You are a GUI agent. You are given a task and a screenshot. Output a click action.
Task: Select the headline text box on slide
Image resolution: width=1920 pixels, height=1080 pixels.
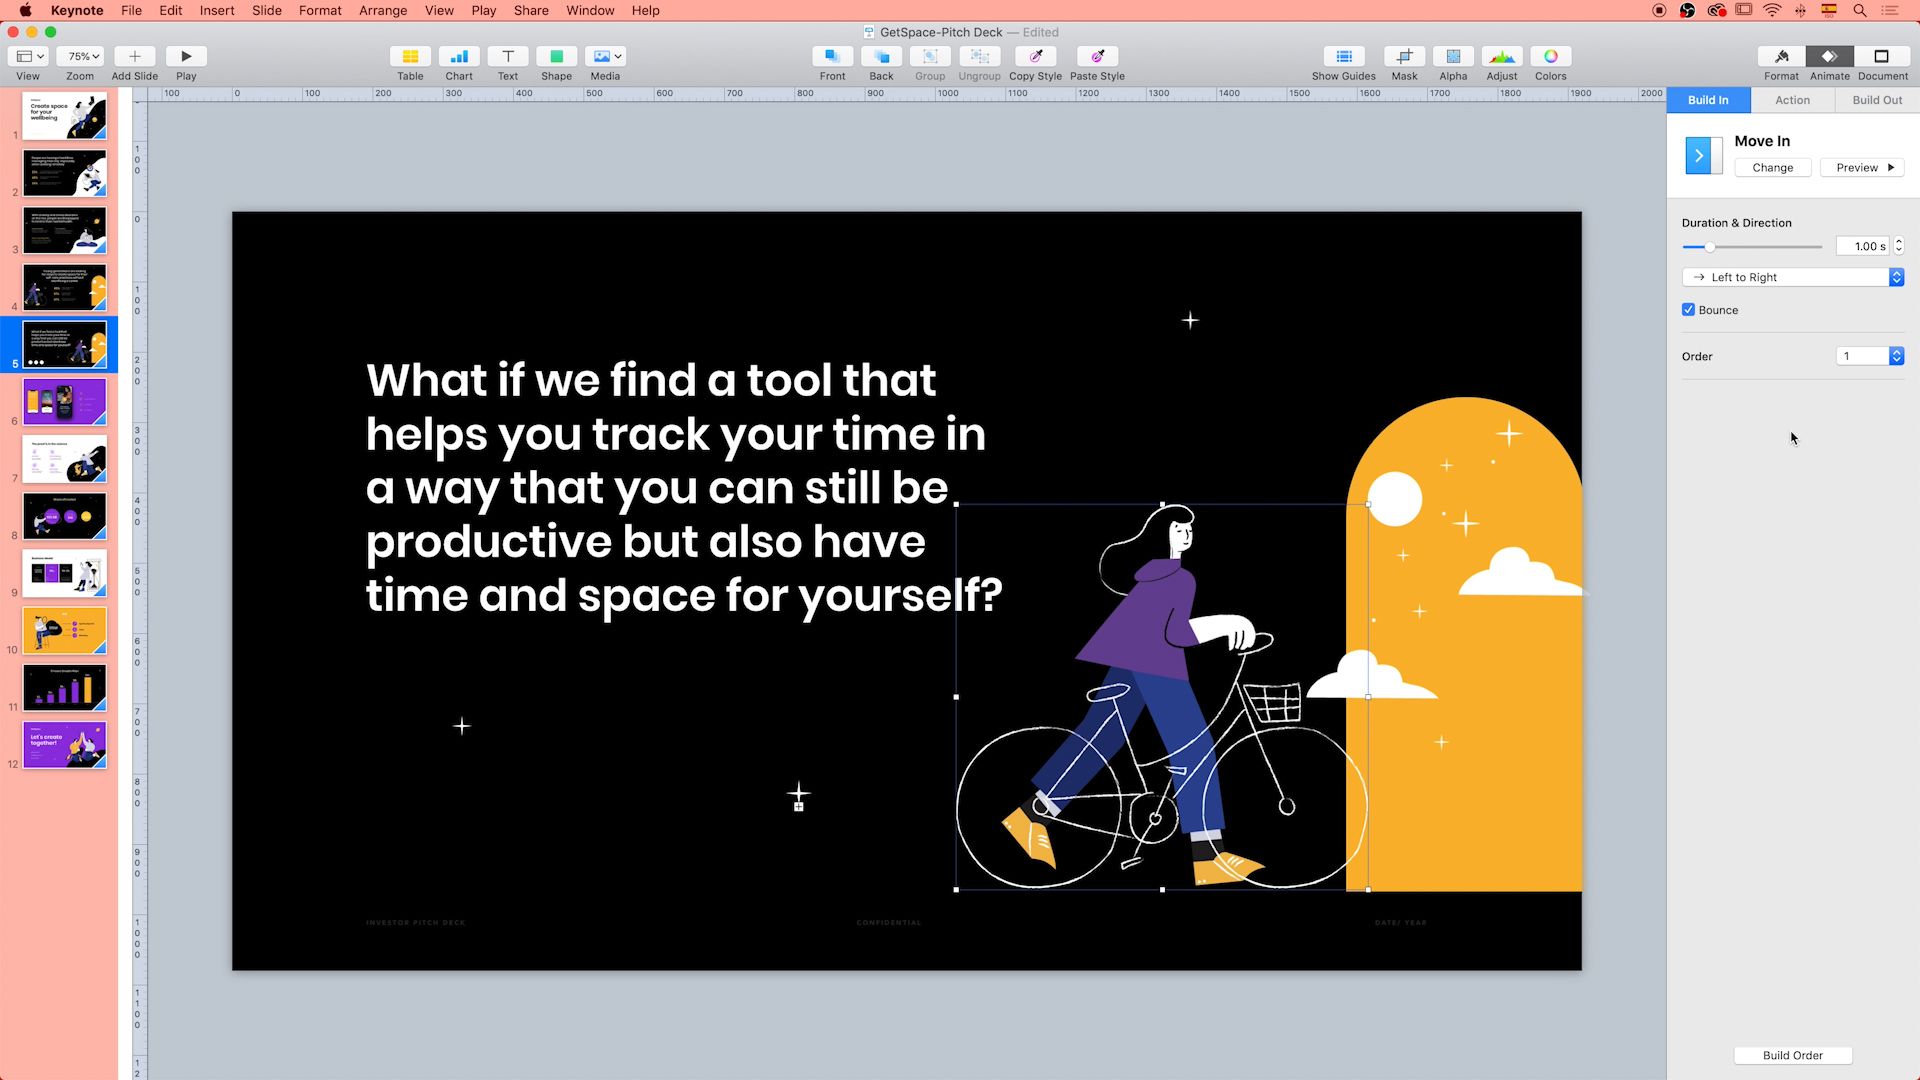(x=684, y=488)
